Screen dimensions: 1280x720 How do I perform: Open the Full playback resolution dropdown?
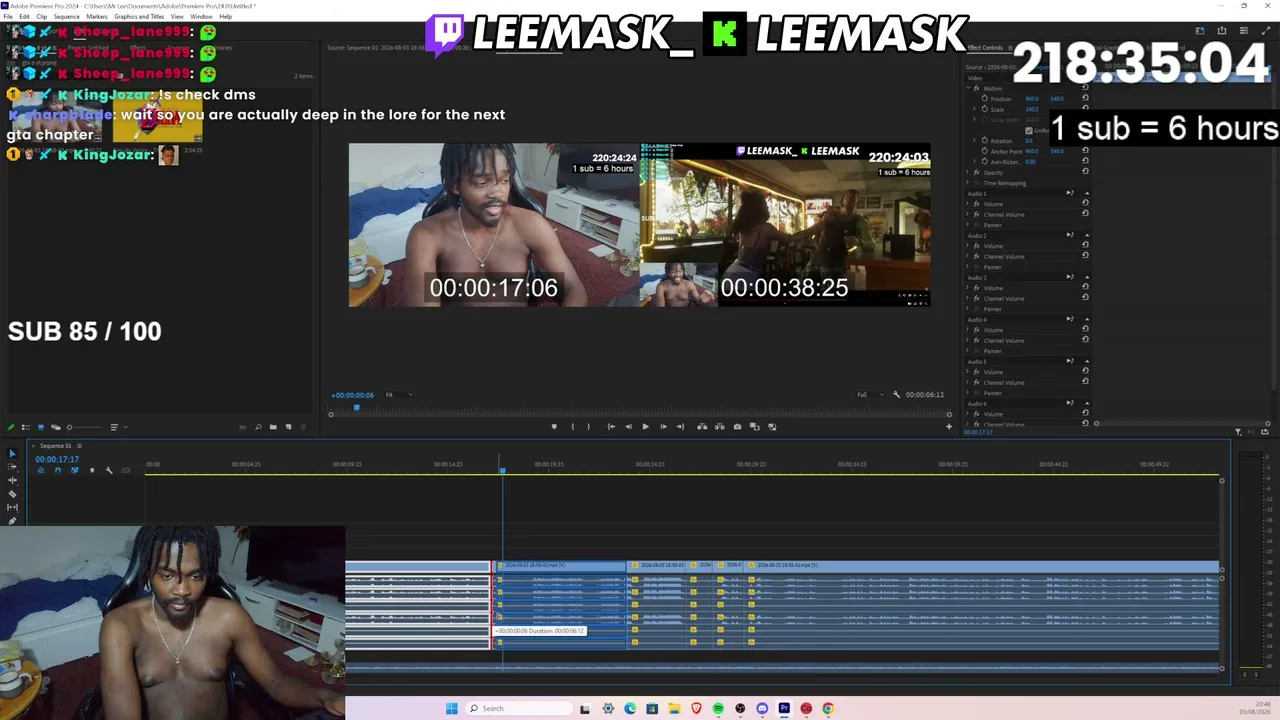tap(870, 395)
